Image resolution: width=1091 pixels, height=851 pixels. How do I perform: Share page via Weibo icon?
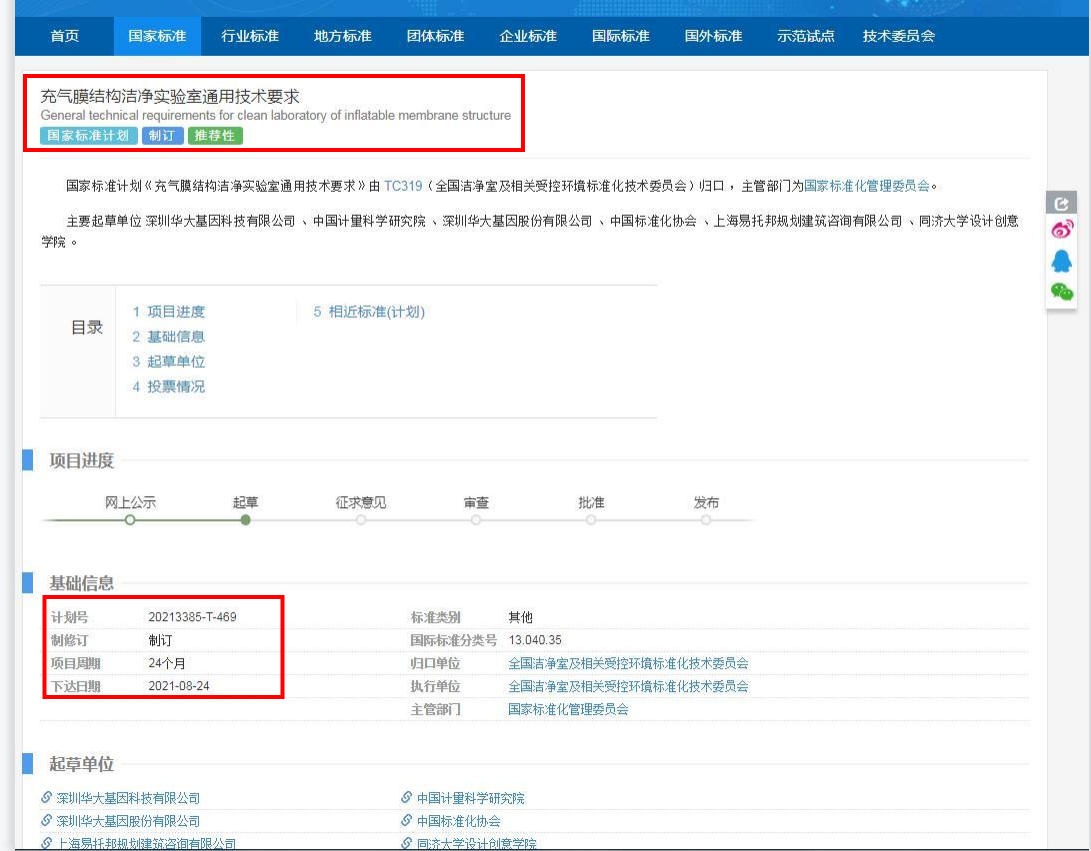click(x=1061, y=230)
